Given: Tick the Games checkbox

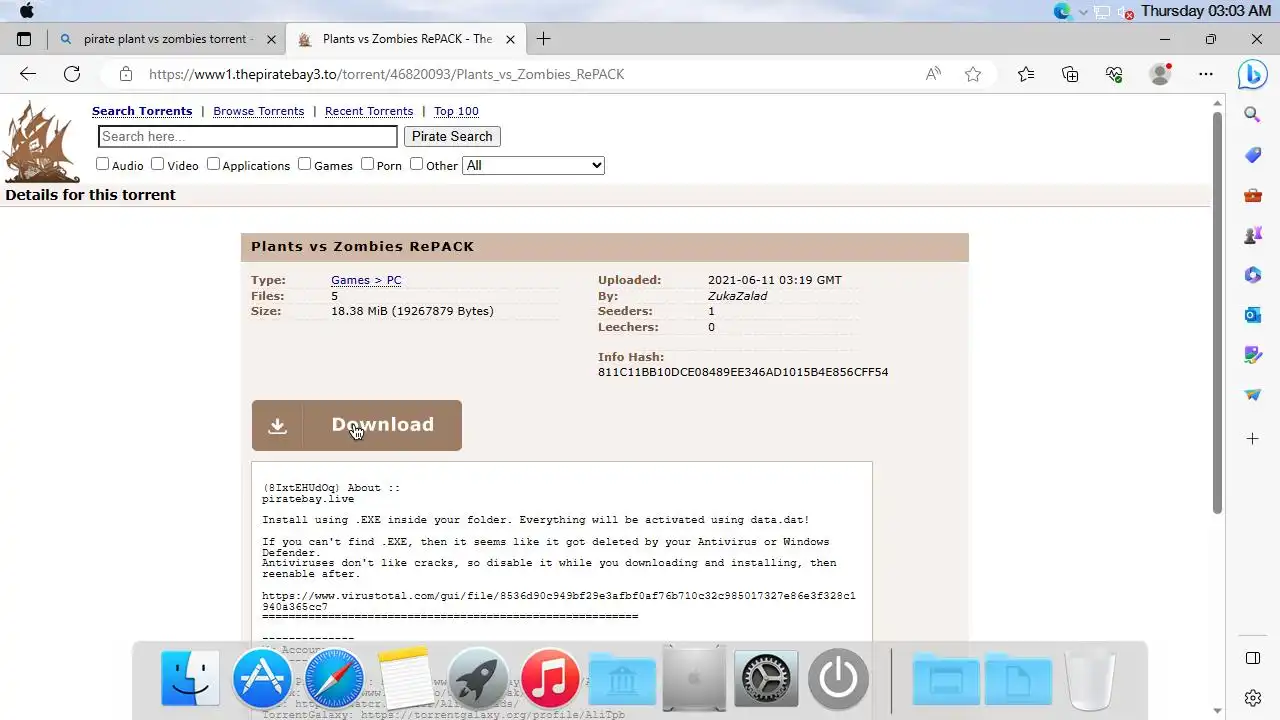Looking at the screenshot, I should tap(304, 164).
